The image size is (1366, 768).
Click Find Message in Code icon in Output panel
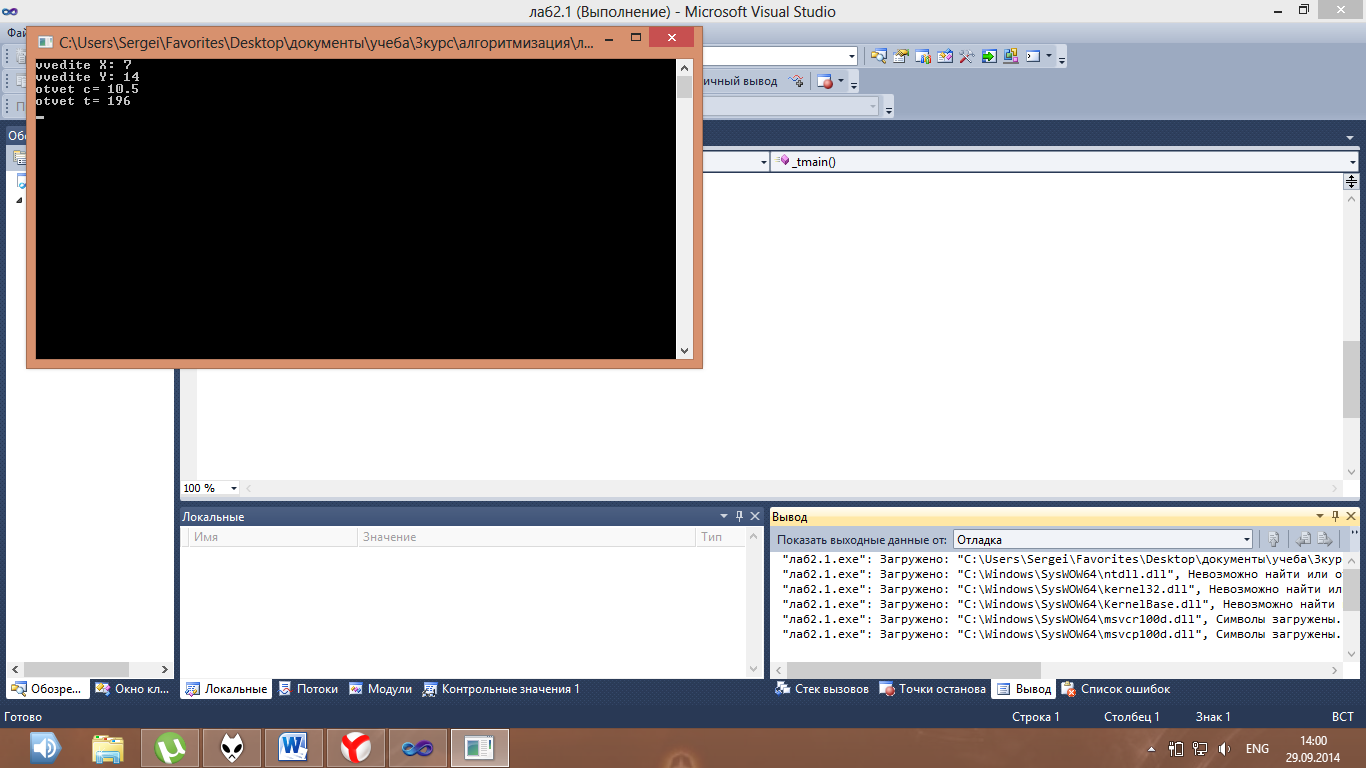coord(1273,539)
